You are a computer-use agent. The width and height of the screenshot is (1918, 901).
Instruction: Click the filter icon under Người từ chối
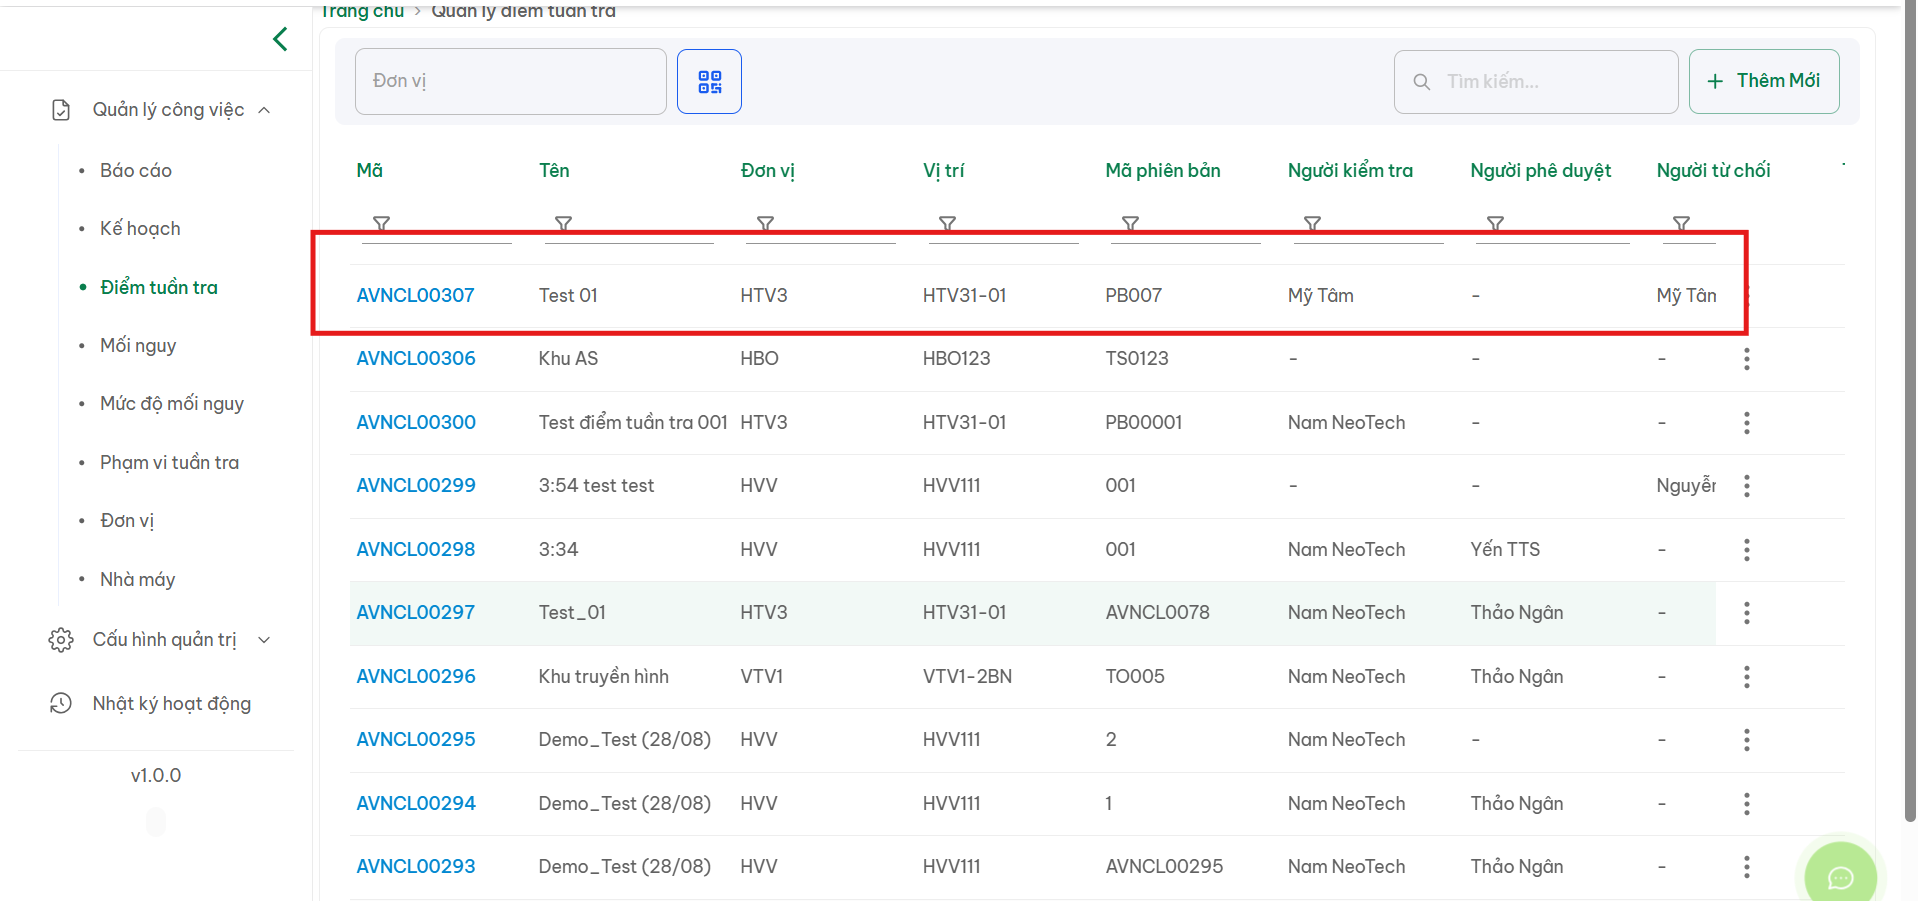pos(1681,223)
